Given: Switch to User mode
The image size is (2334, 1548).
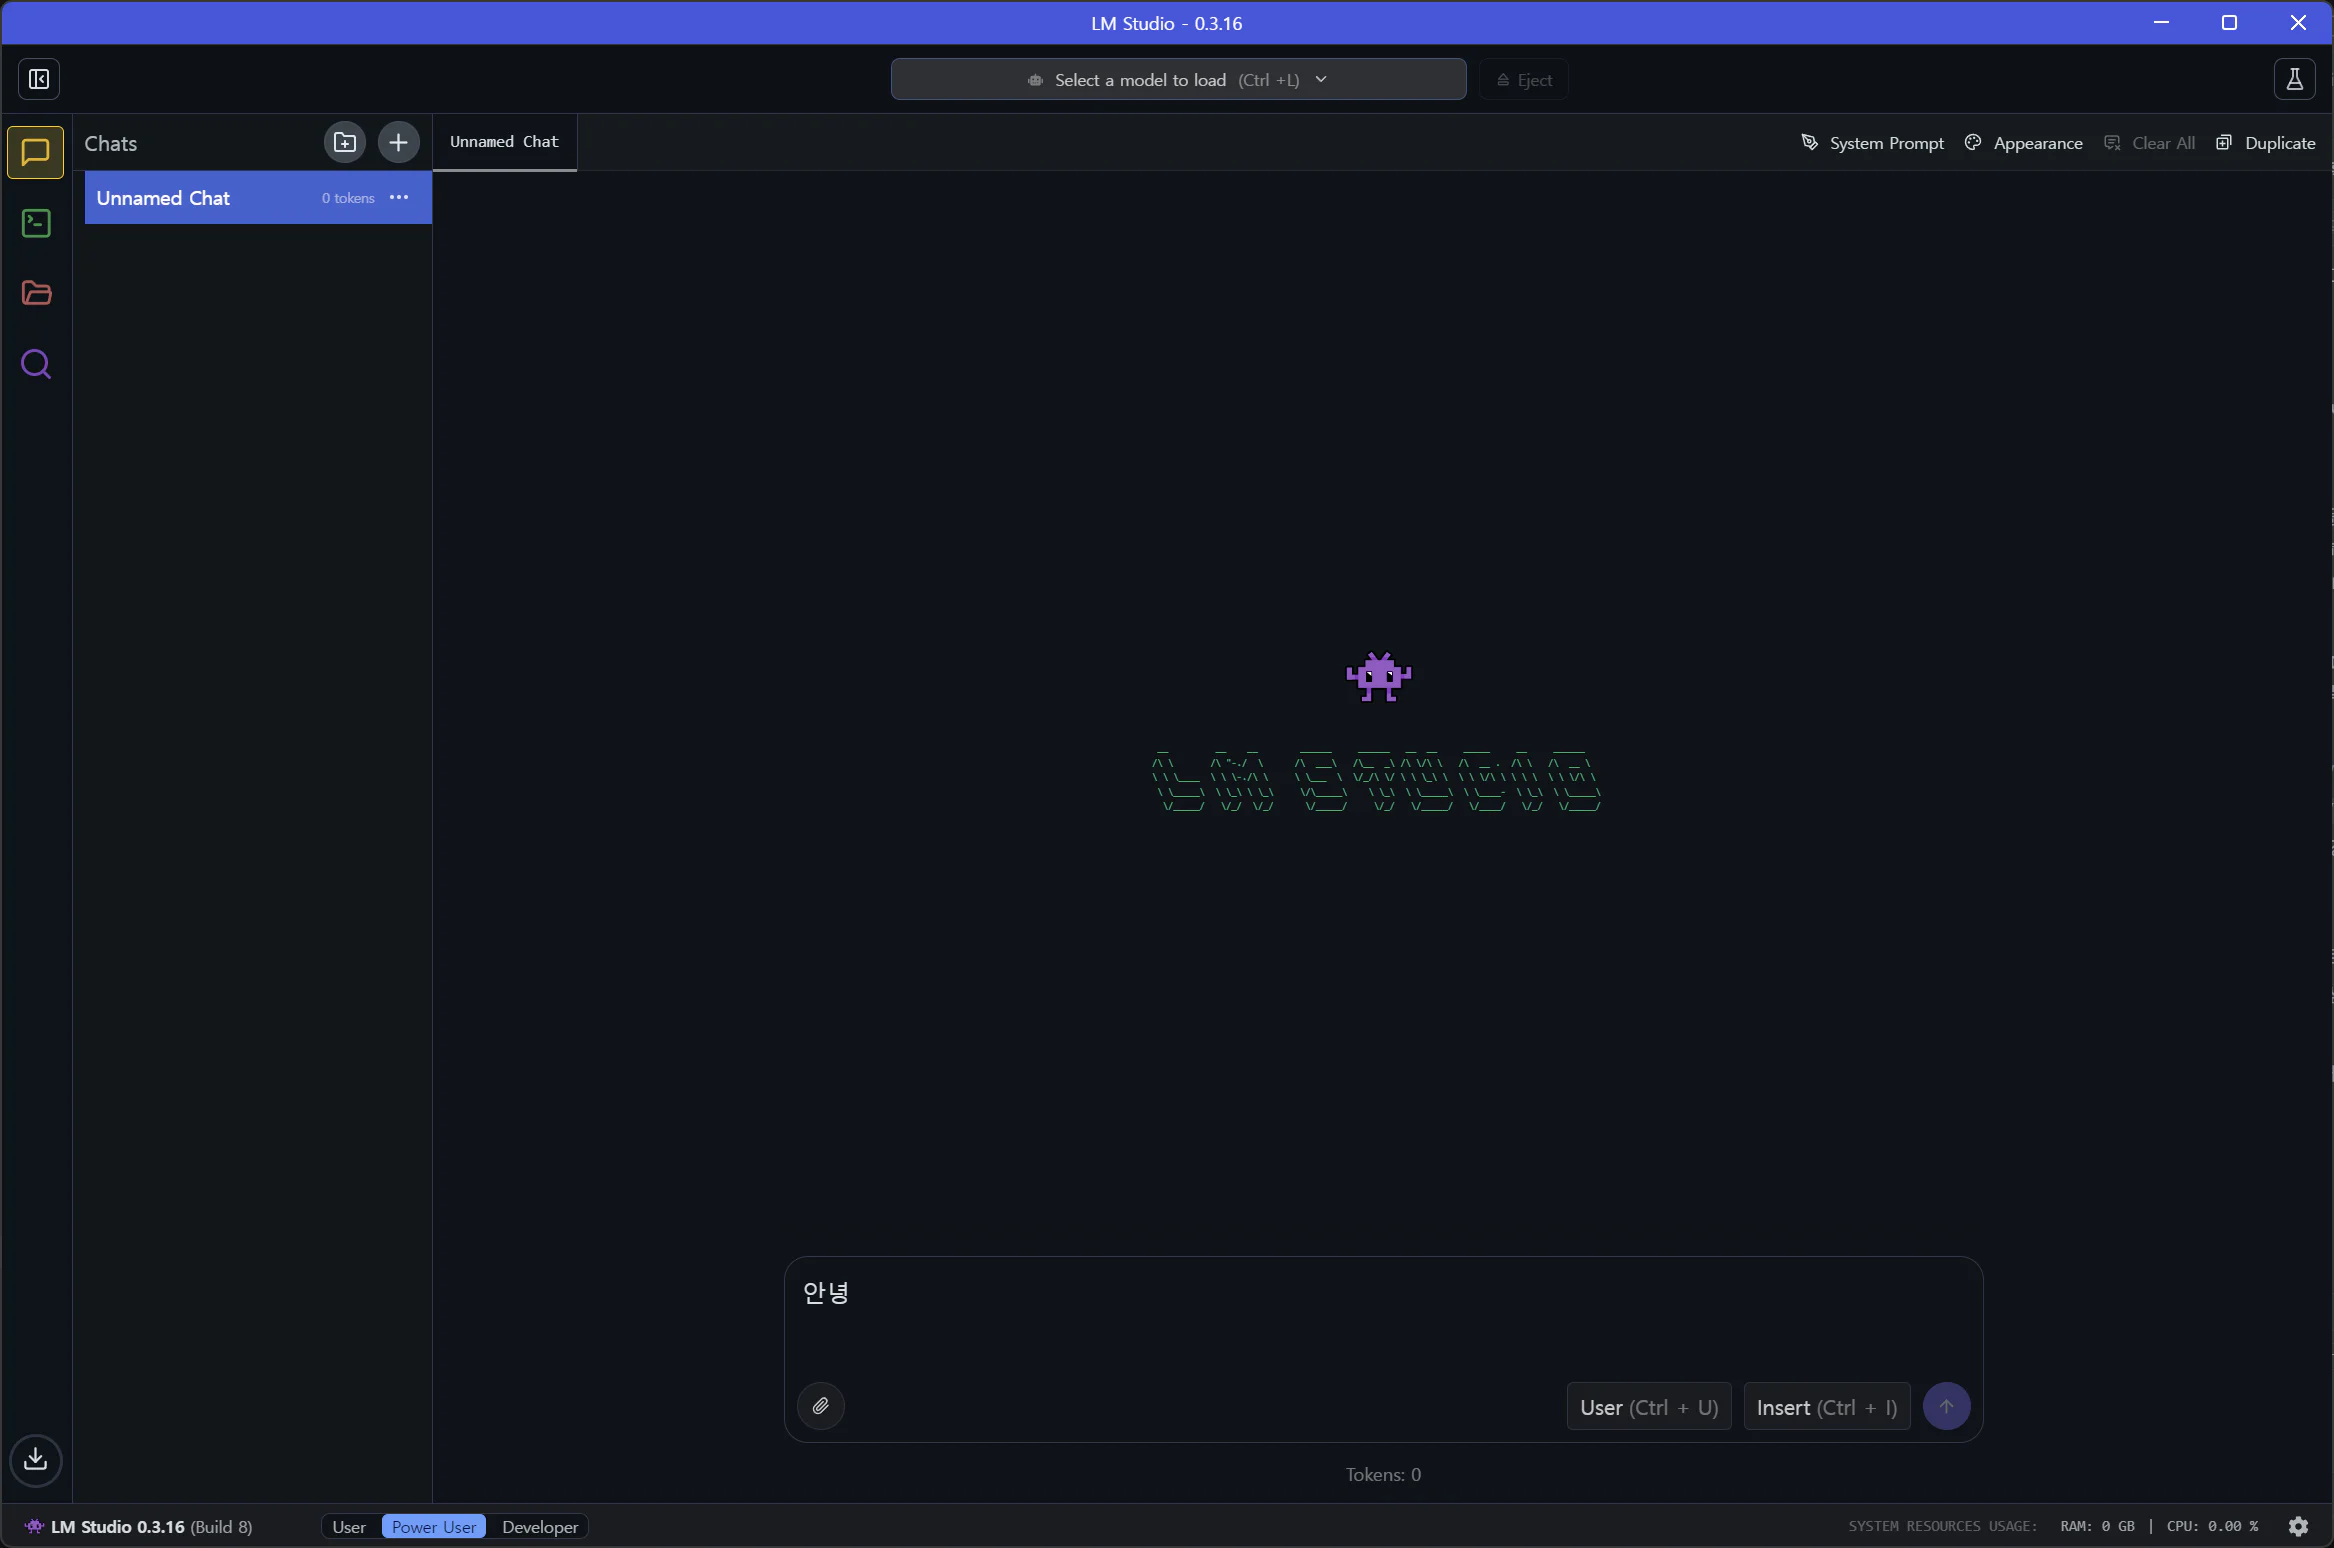Looking at the screenshot, I should pos(349,1526).
